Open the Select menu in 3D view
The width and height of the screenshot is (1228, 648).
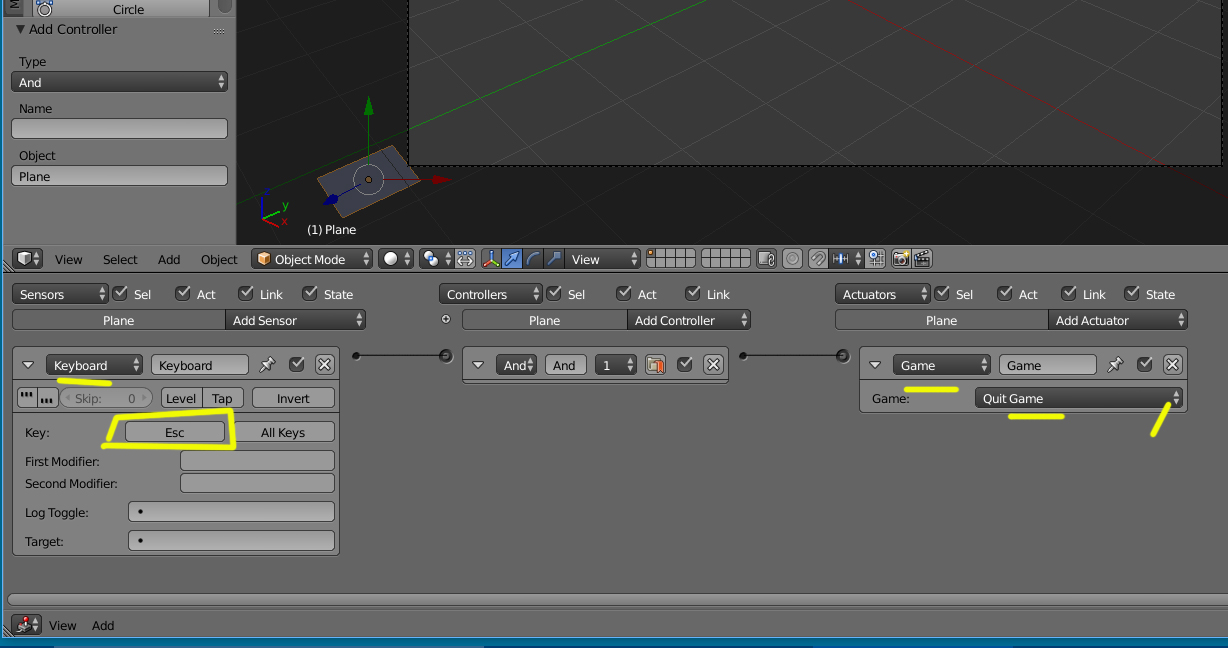(x=120, y=259)
